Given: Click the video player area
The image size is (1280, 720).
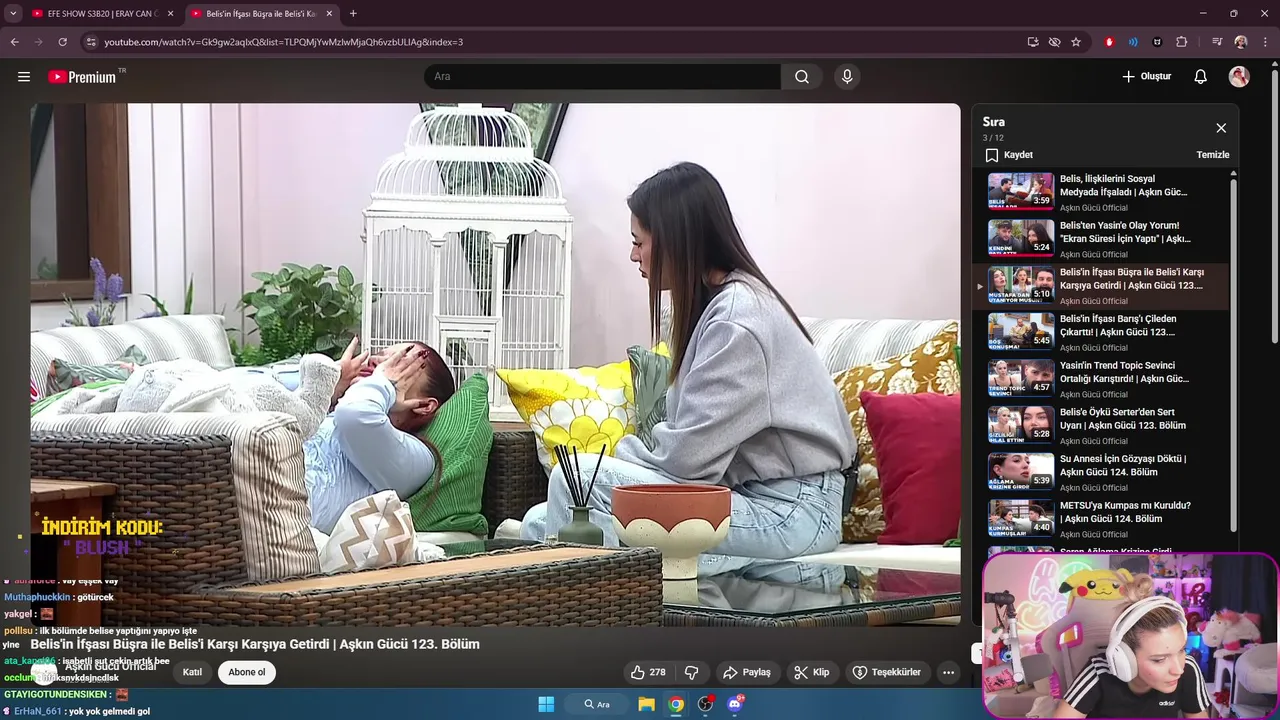Looking at the screenshot, I should pyautogui.click(x=495, y=365).
